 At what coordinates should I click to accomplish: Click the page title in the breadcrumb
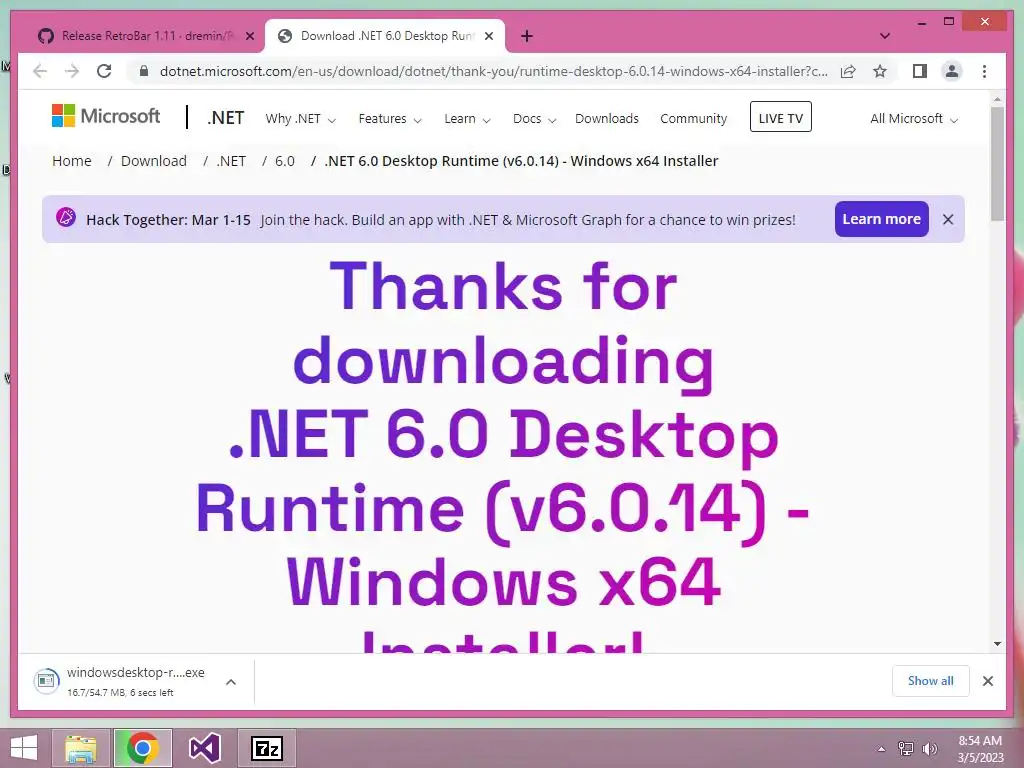click(521, 161)
